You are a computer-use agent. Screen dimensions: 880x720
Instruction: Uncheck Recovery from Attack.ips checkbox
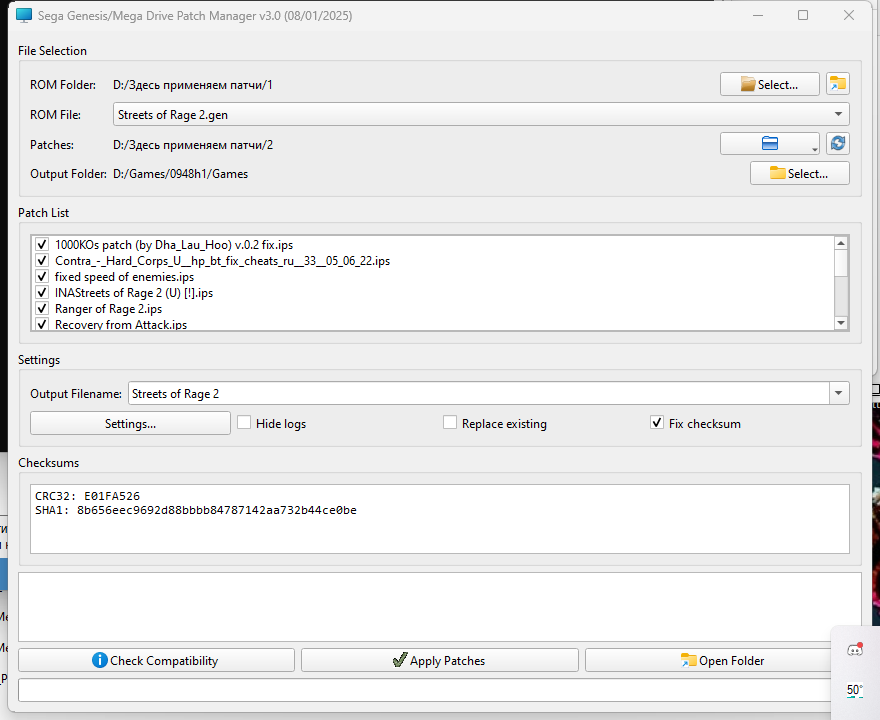click(42, 324)
